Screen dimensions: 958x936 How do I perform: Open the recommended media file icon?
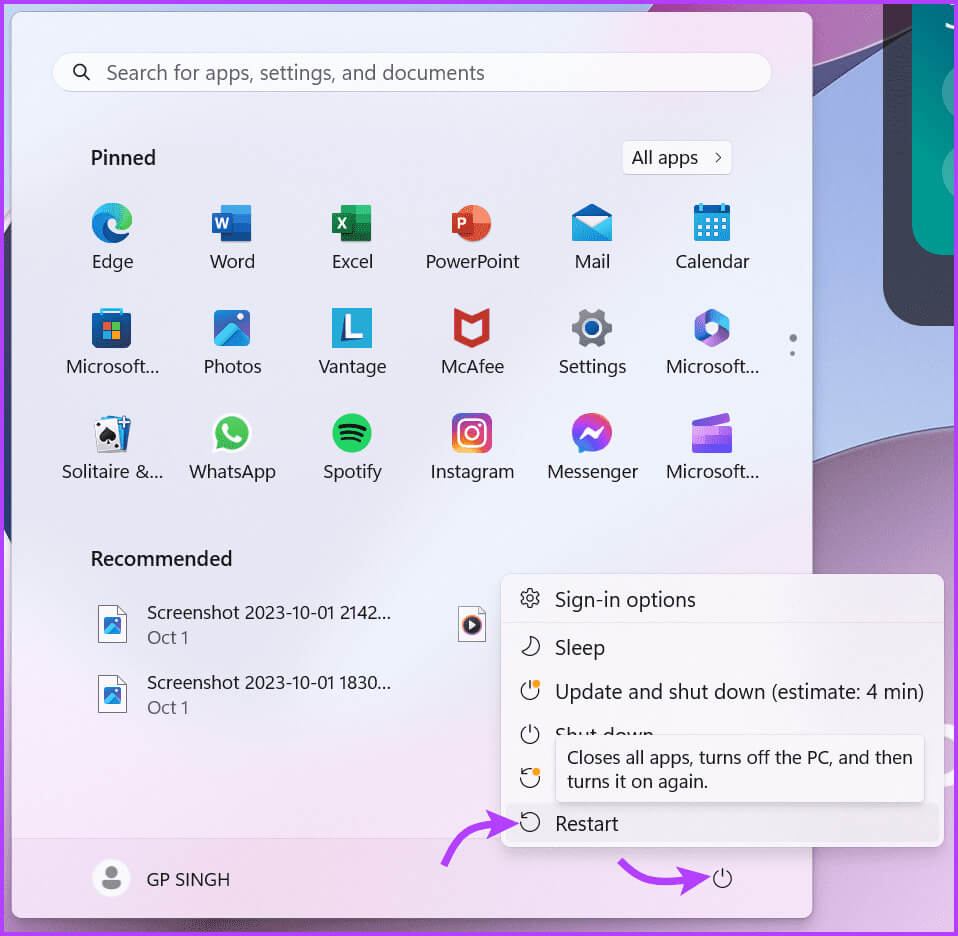[472, 624]
